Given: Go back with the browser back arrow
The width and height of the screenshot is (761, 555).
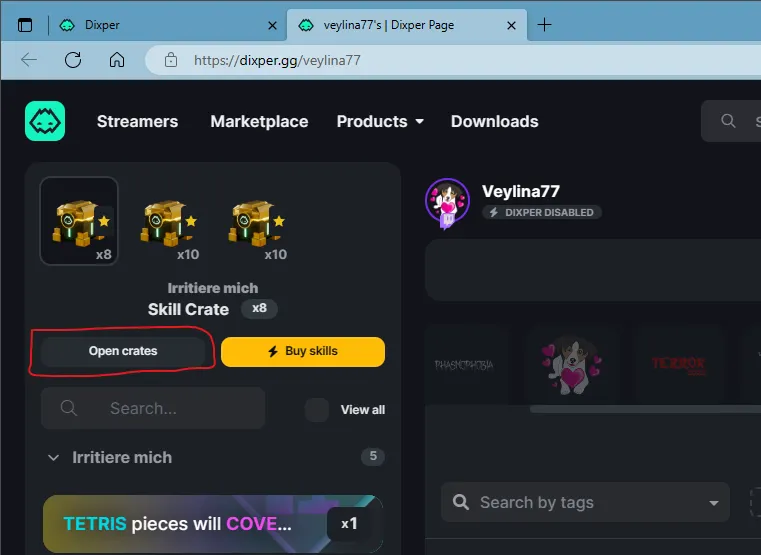Looking at the screenshot, I should coord(29,60).
